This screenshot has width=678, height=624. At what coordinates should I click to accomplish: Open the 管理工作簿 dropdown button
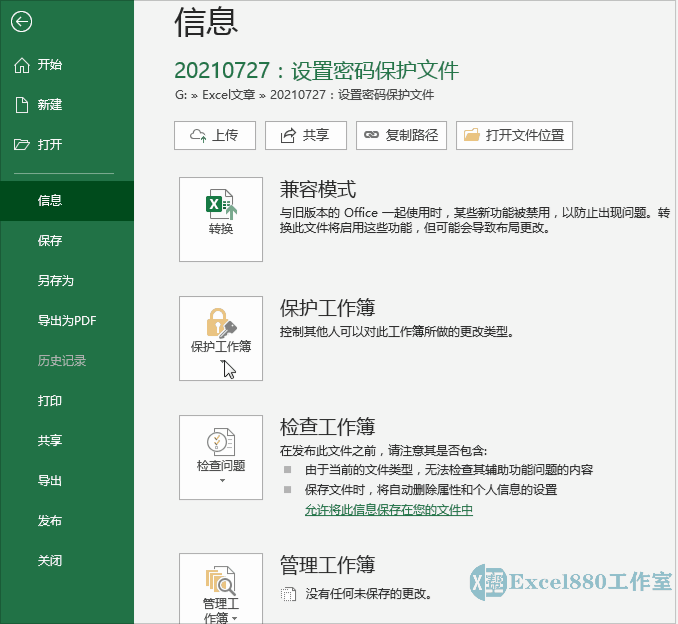click(221, 589)
